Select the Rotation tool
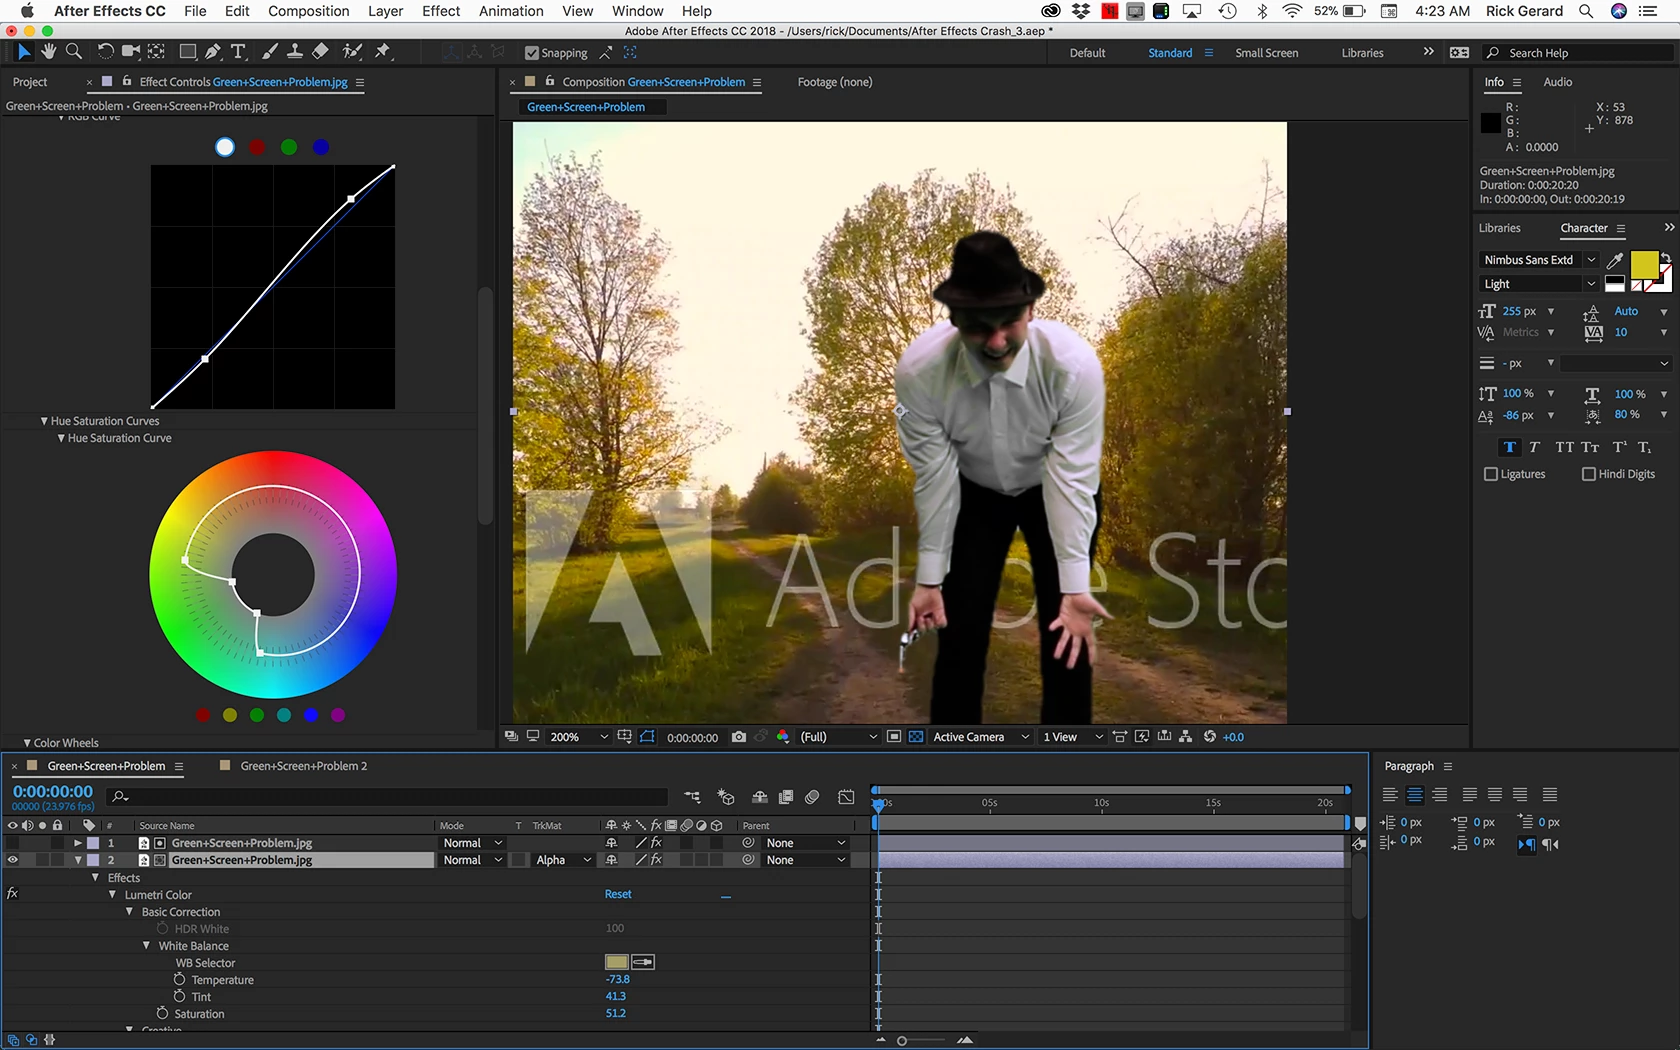The image size is (1680, 1050). click(105, 51)
